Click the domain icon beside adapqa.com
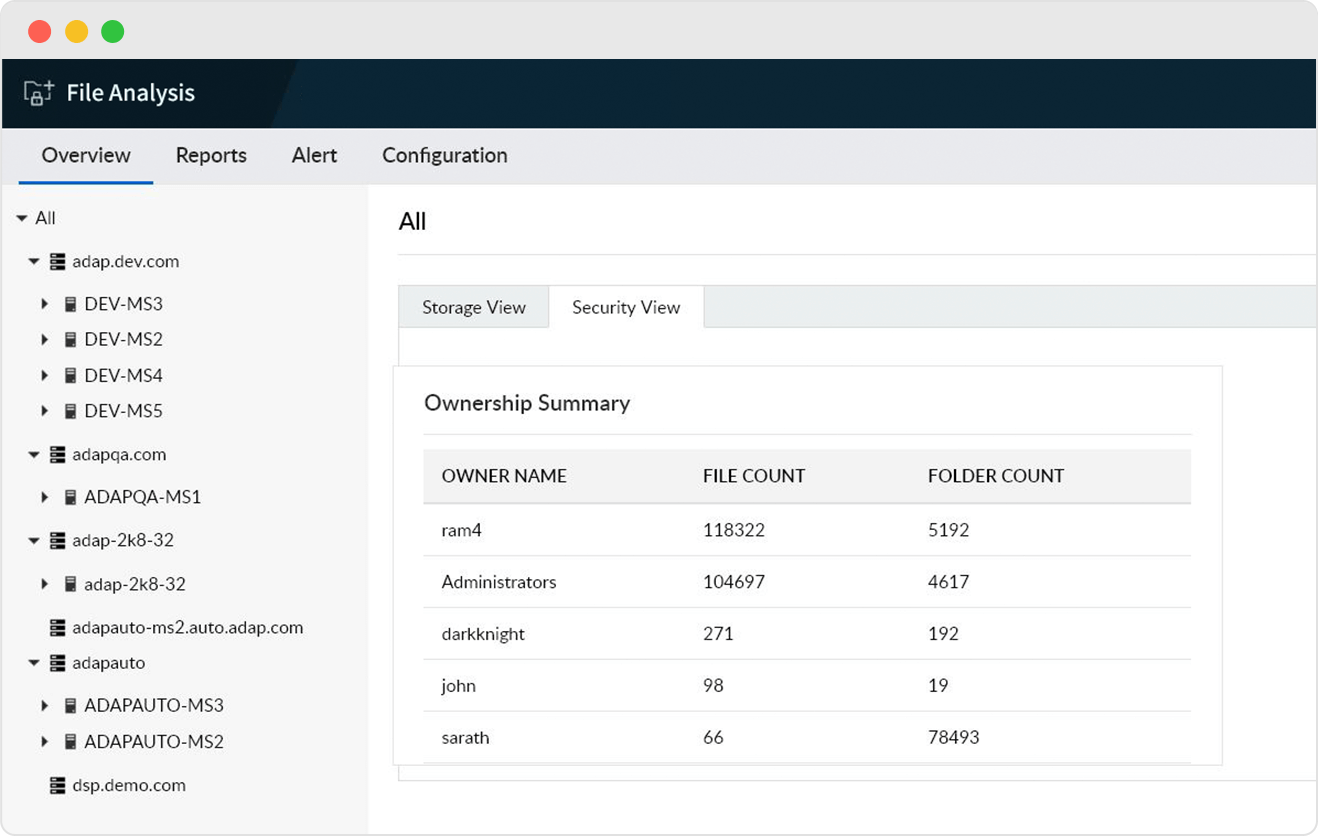The width and height of the screenshot is (1318, 837). coord(57,454)
